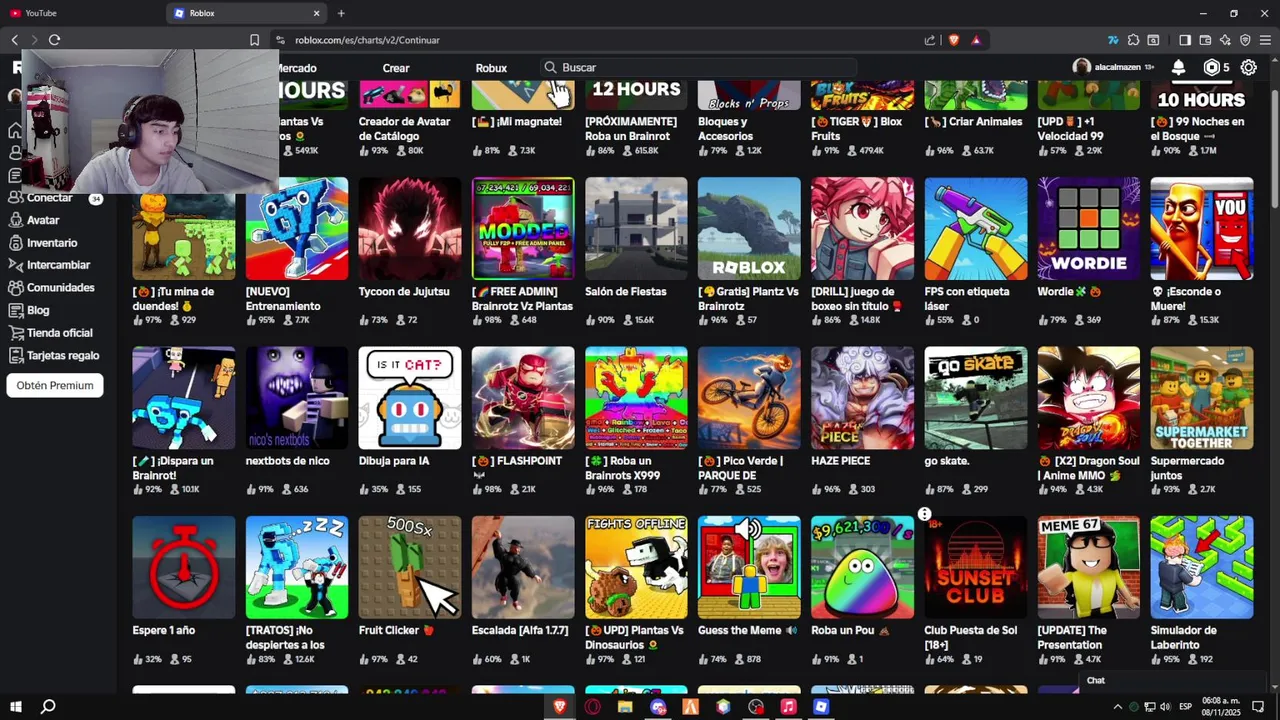Open the Mercado top navigation item
Viewport: 1280px width, 720px height.
click(297, 68)
